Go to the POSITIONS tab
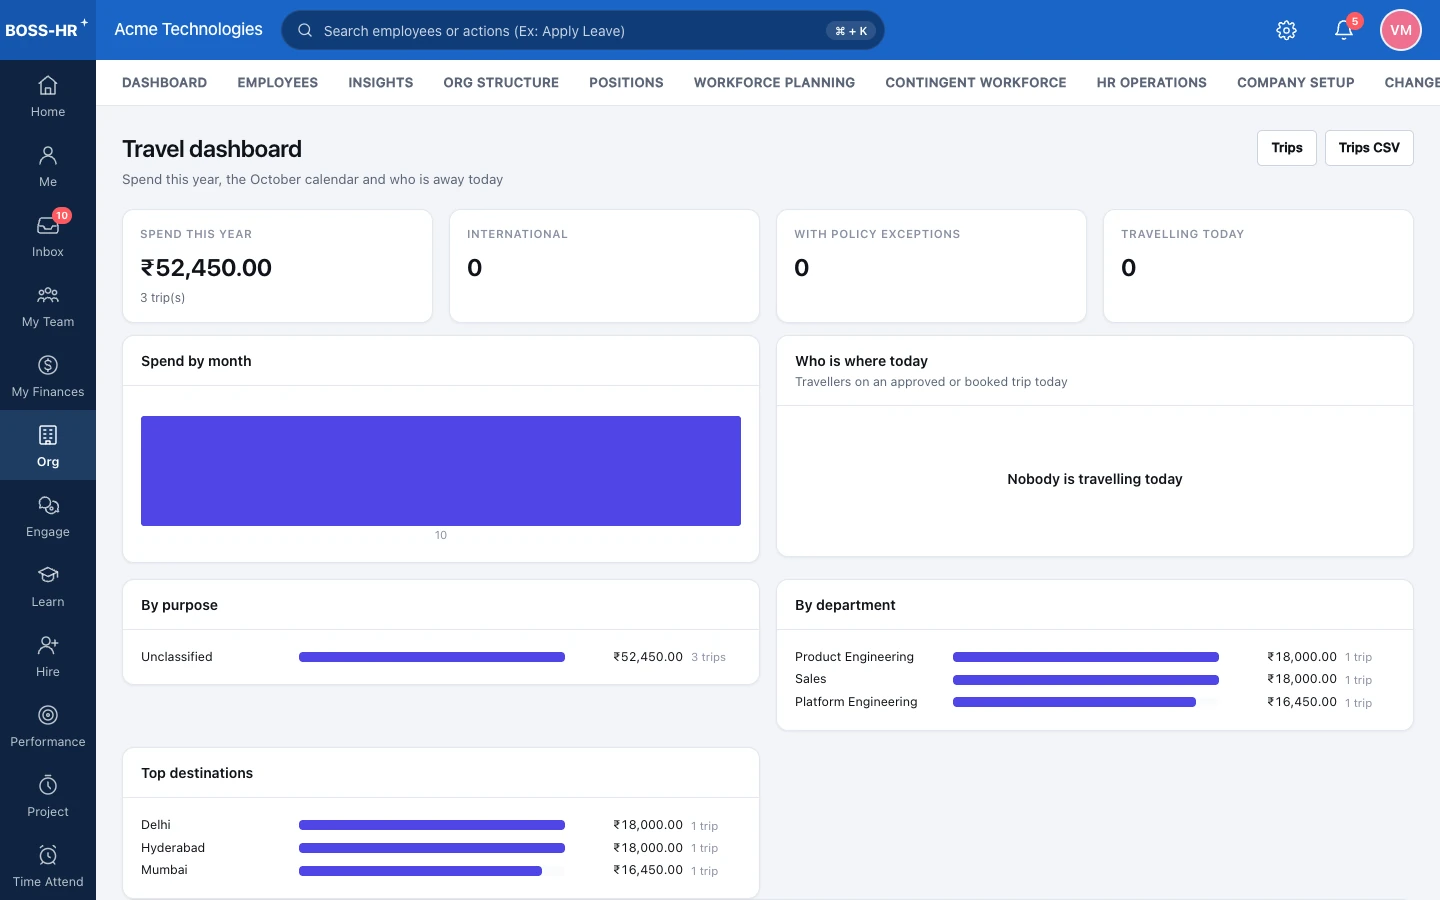The width and height of the screenshot is (1440, 900). [x=626, y=83]
